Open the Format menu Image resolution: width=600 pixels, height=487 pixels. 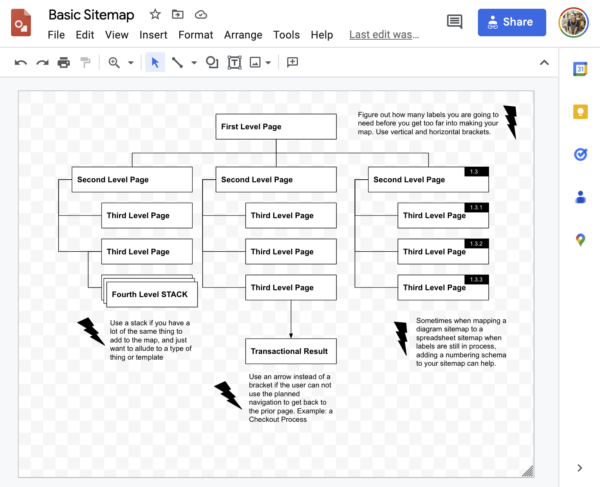click(196, 35)
